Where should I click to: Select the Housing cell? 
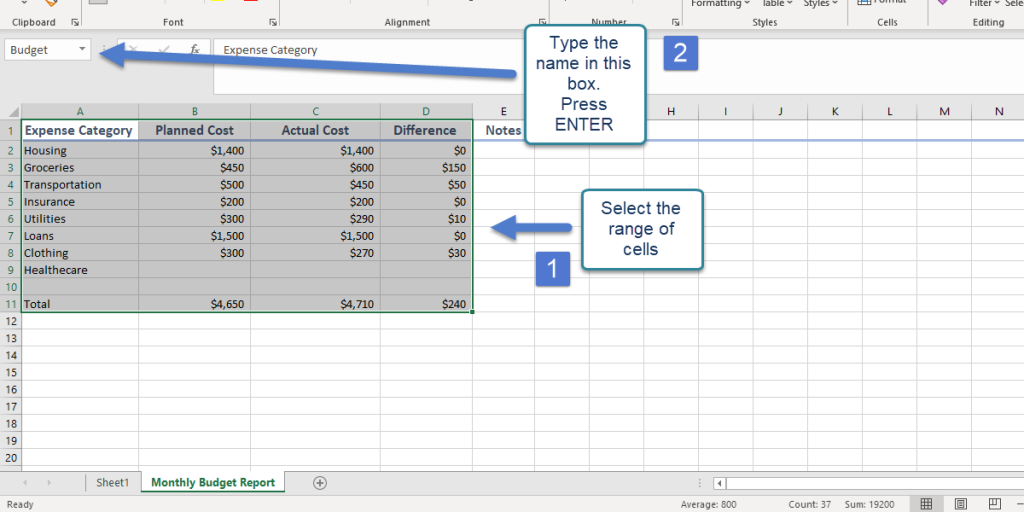point(80,150)
